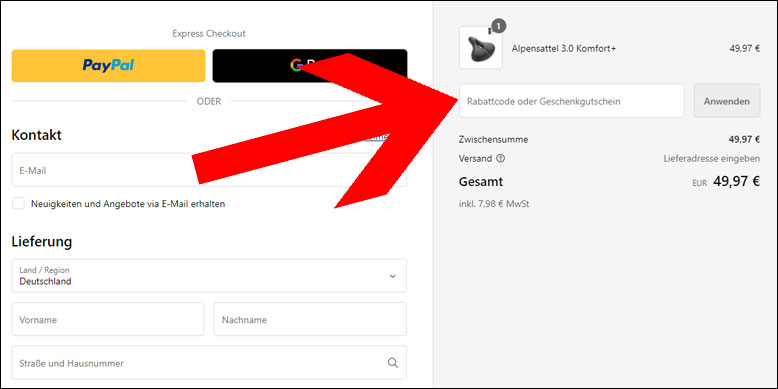This screenshot has height=389, width=778.
Task: Click the quantity badge on the saddle
Action: [x=499, y=26]
